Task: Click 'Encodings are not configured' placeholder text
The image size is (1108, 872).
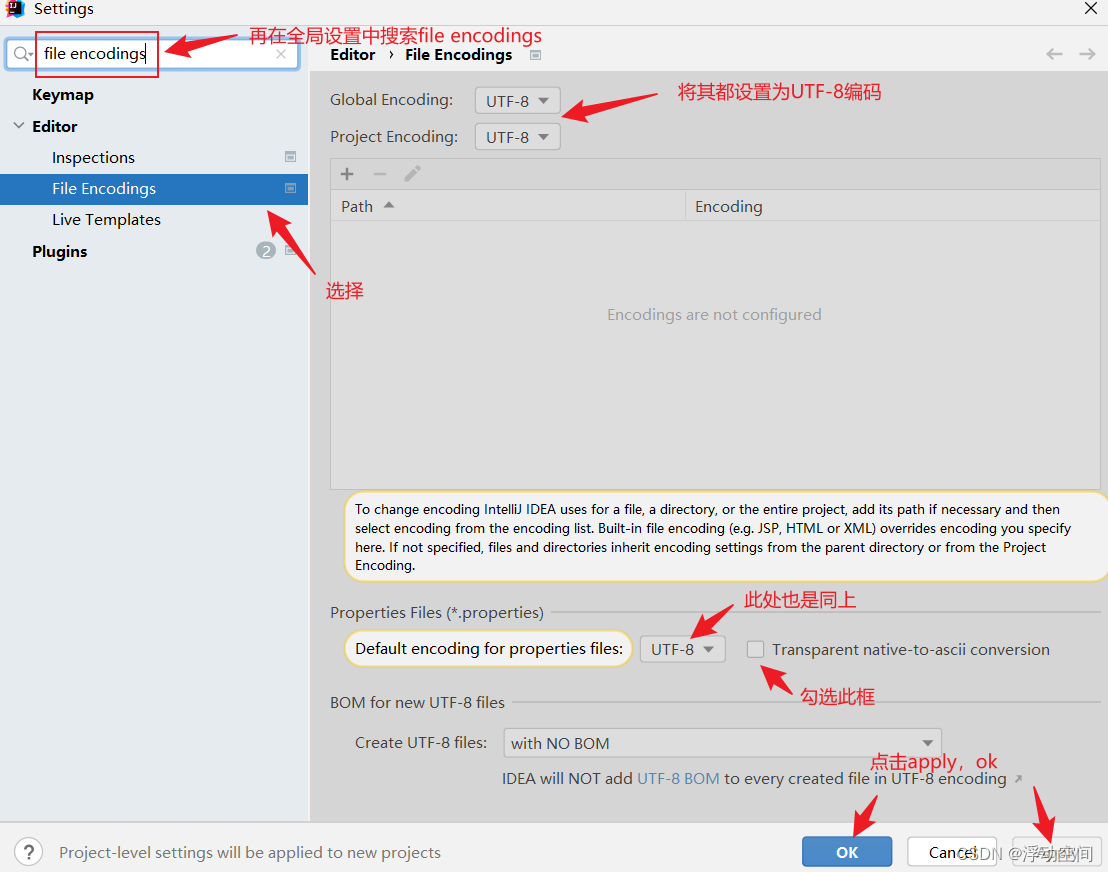Action: coord(714,314)
